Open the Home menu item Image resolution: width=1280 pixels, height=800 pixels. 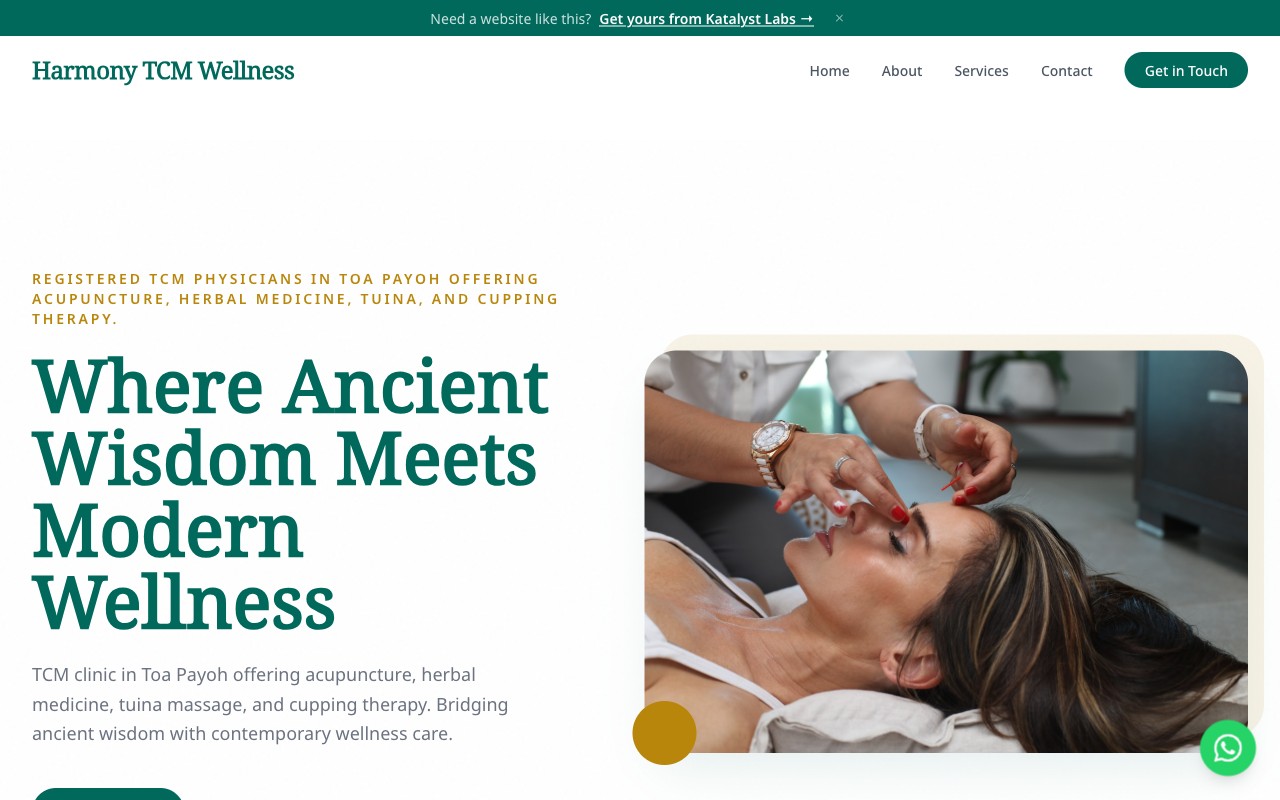point(829,71)
